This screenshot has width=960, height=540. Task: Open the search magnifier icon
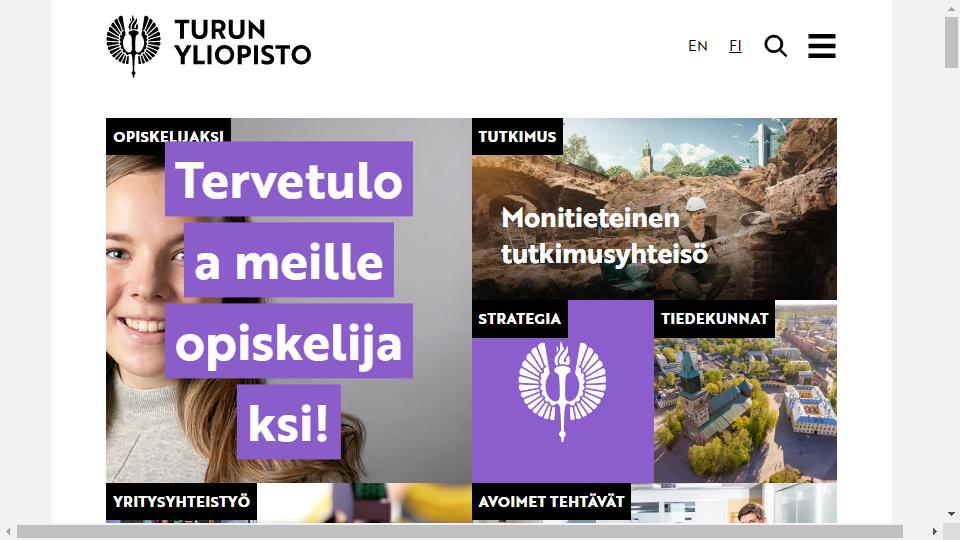point(775,46)
